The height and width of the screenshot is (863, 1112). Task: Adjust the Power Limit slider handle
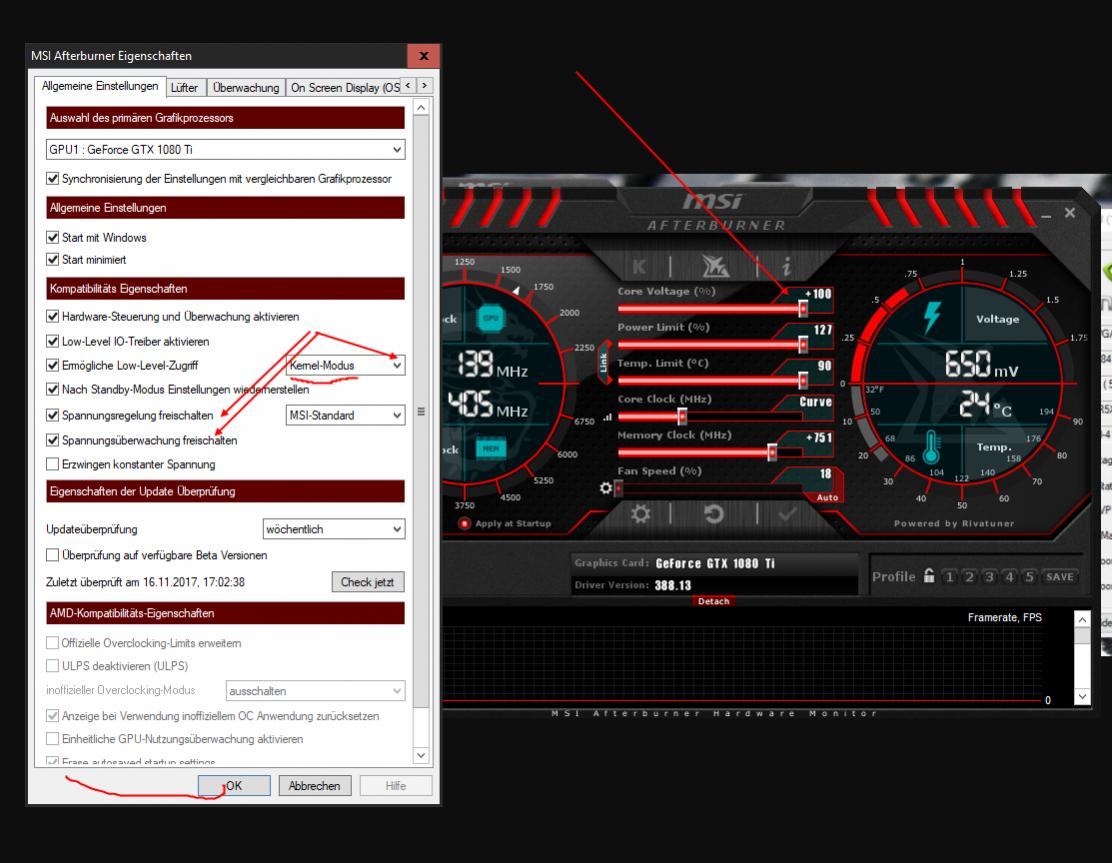[803, 345]
